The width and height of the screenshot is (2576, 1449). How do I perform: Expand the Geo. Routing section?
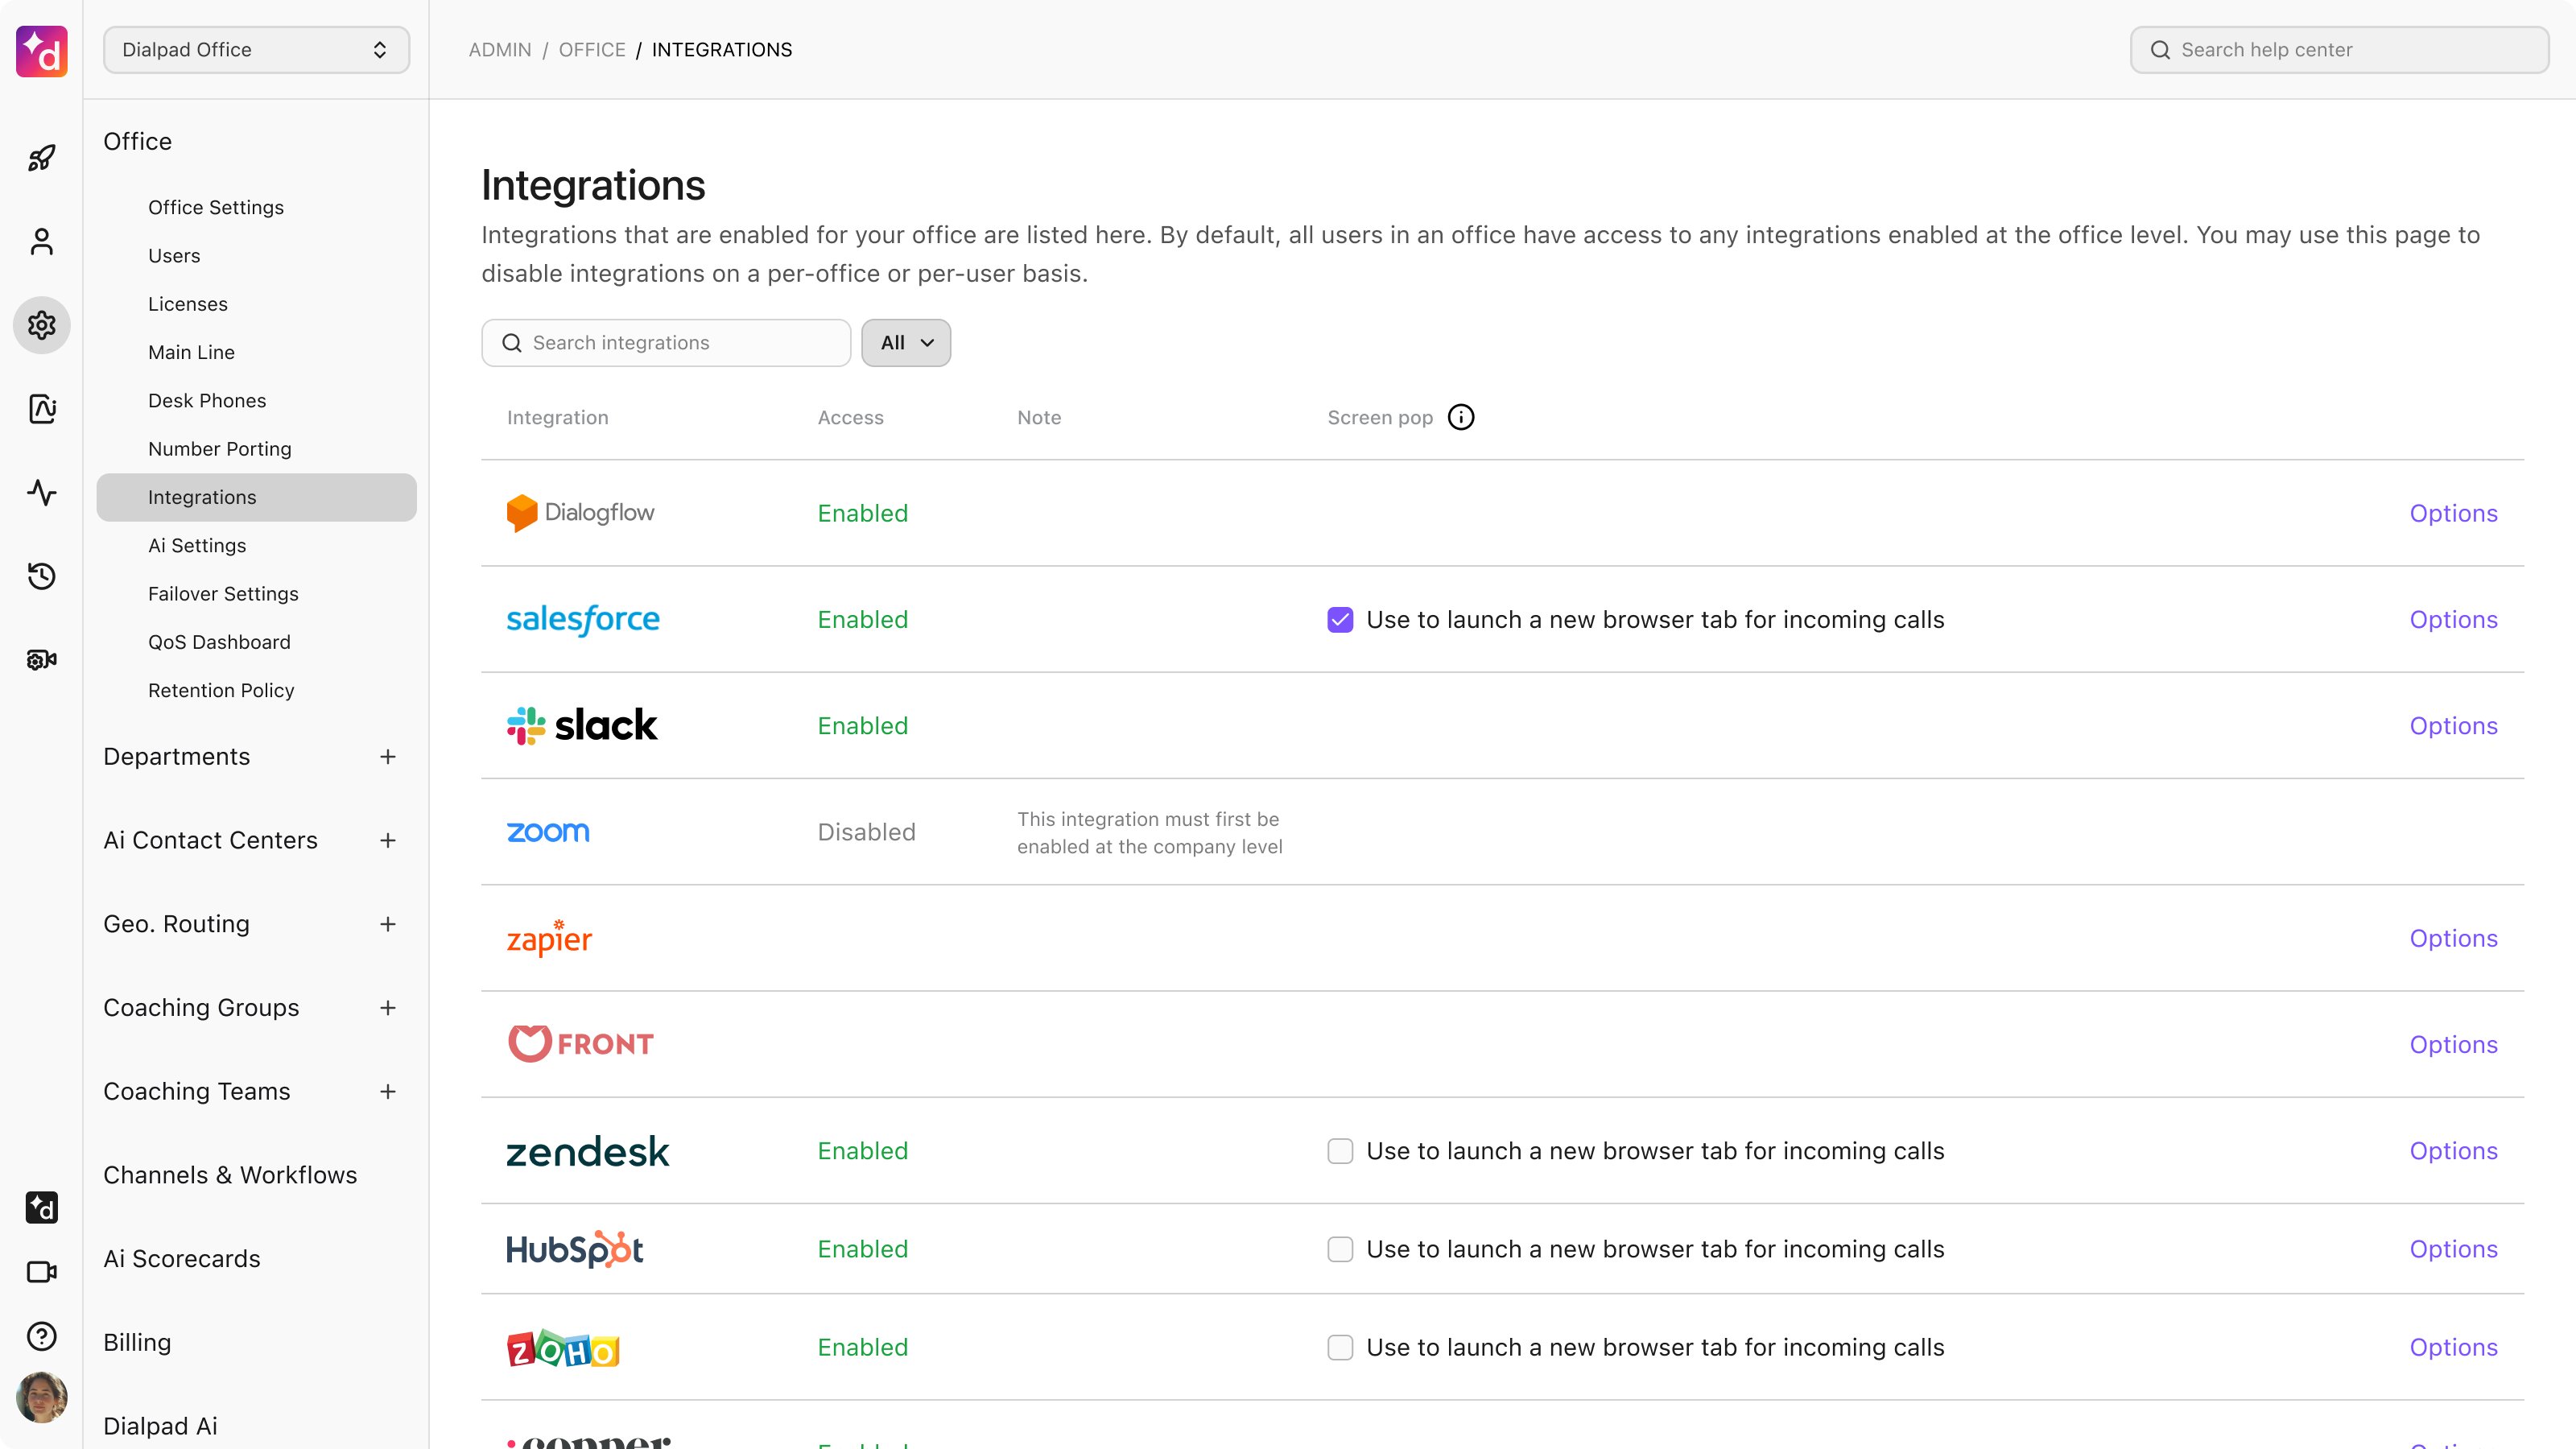coord(388,924)
